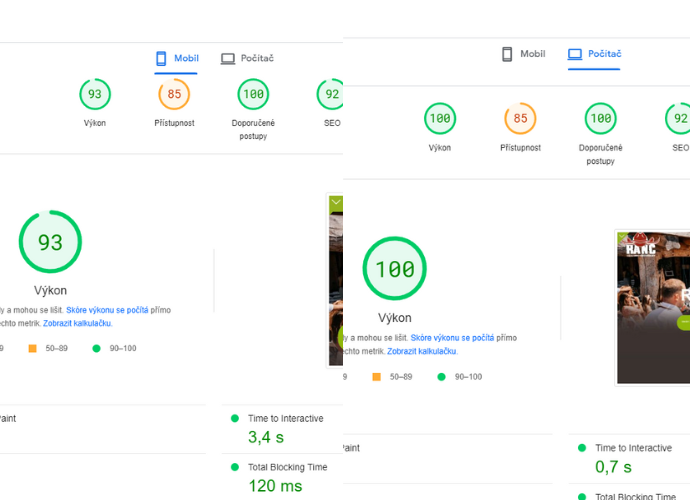The height and width of the screenshot is (500, 690).
Task: Click Výkon heading under 93 gauge
Action: pos(51,290)
